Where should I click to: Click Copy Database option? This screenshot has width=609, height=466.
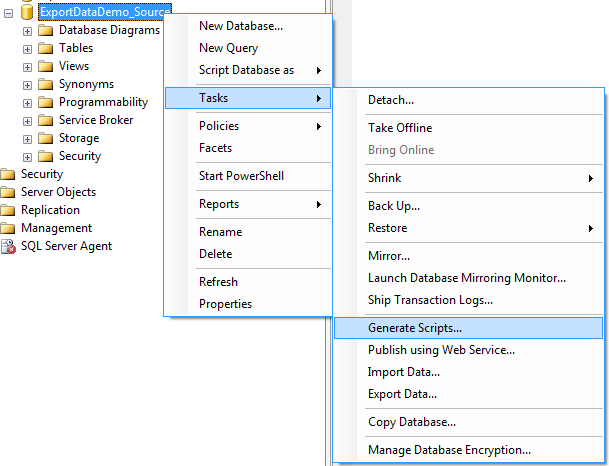click(x=412, y=422)
